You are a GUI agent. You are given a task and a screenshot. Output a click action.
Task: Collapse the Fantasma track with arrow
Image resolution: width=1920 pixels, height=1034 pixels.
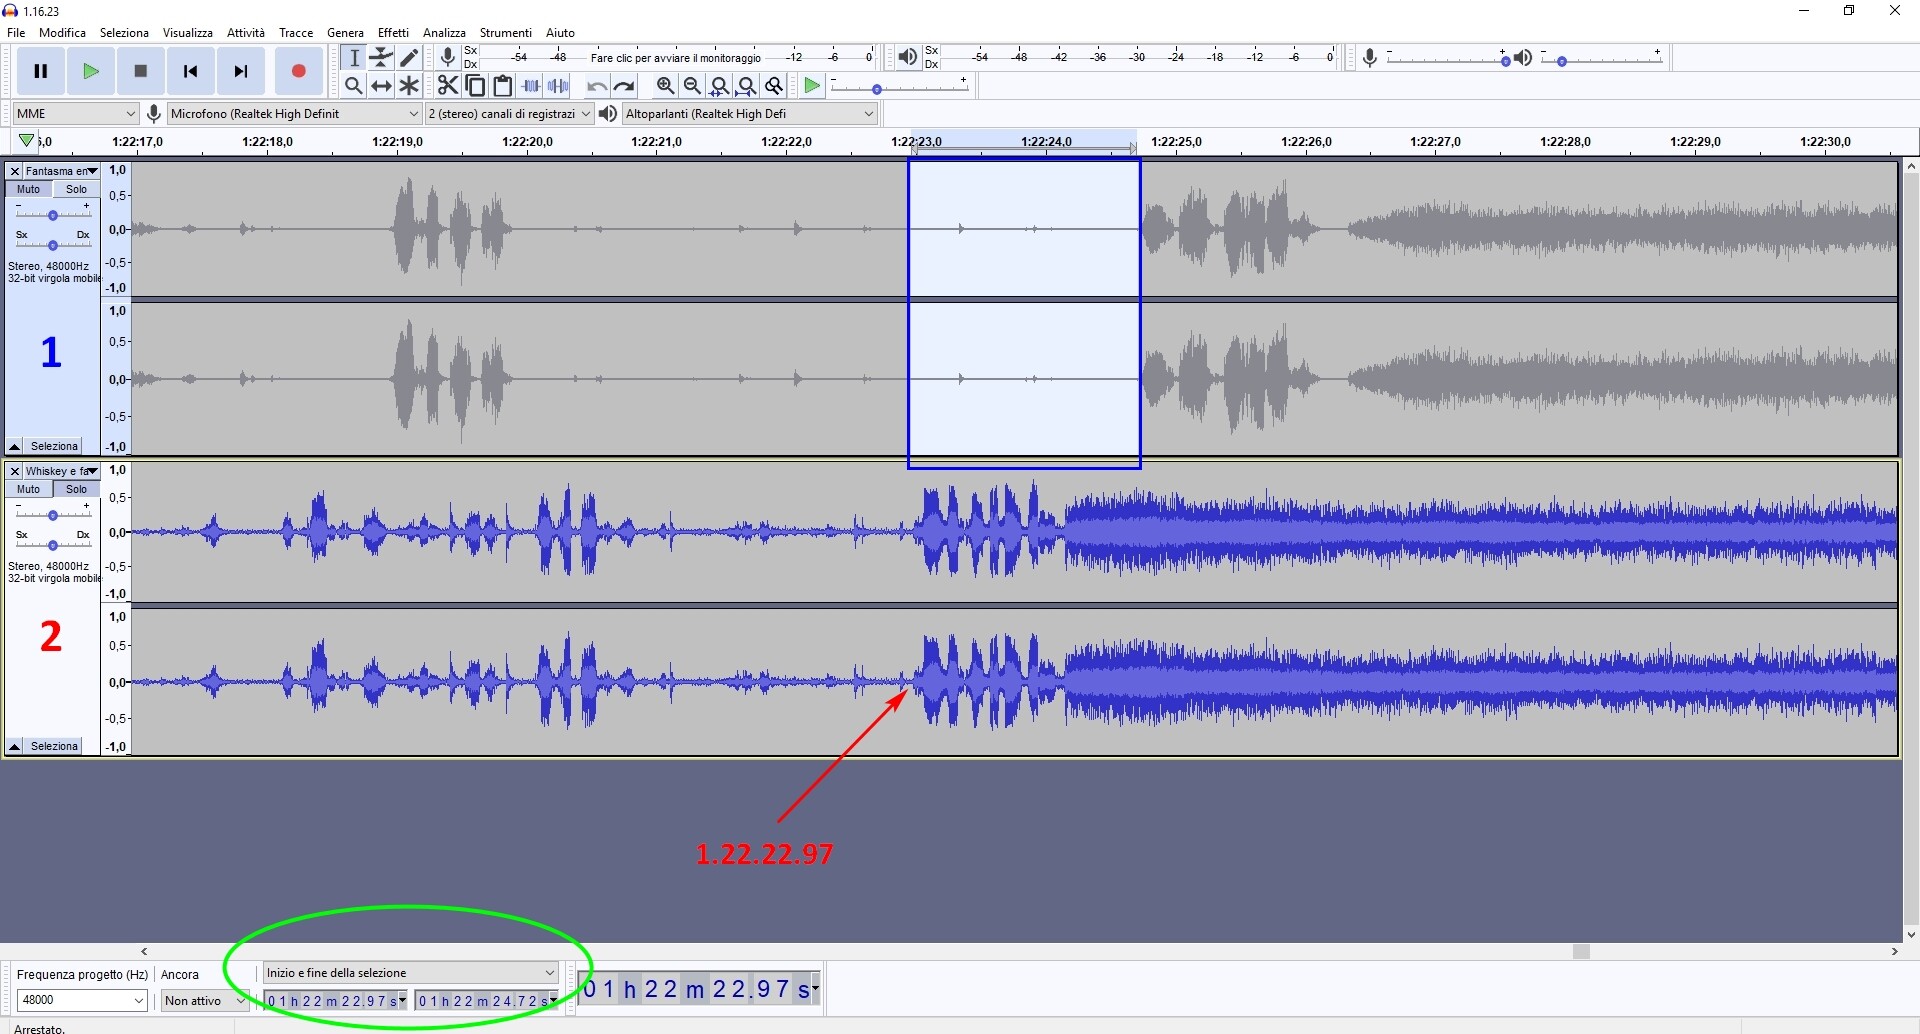point(14,446)
